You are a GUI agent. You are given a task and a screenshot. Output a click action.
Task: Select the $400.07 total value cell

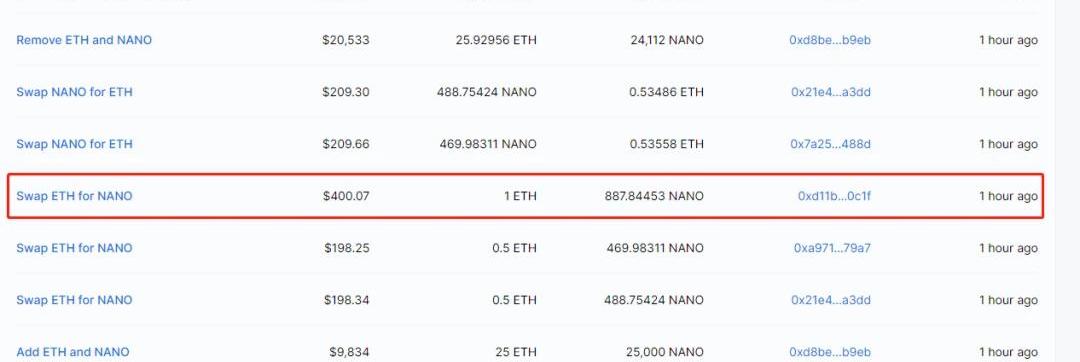[346, 196]
